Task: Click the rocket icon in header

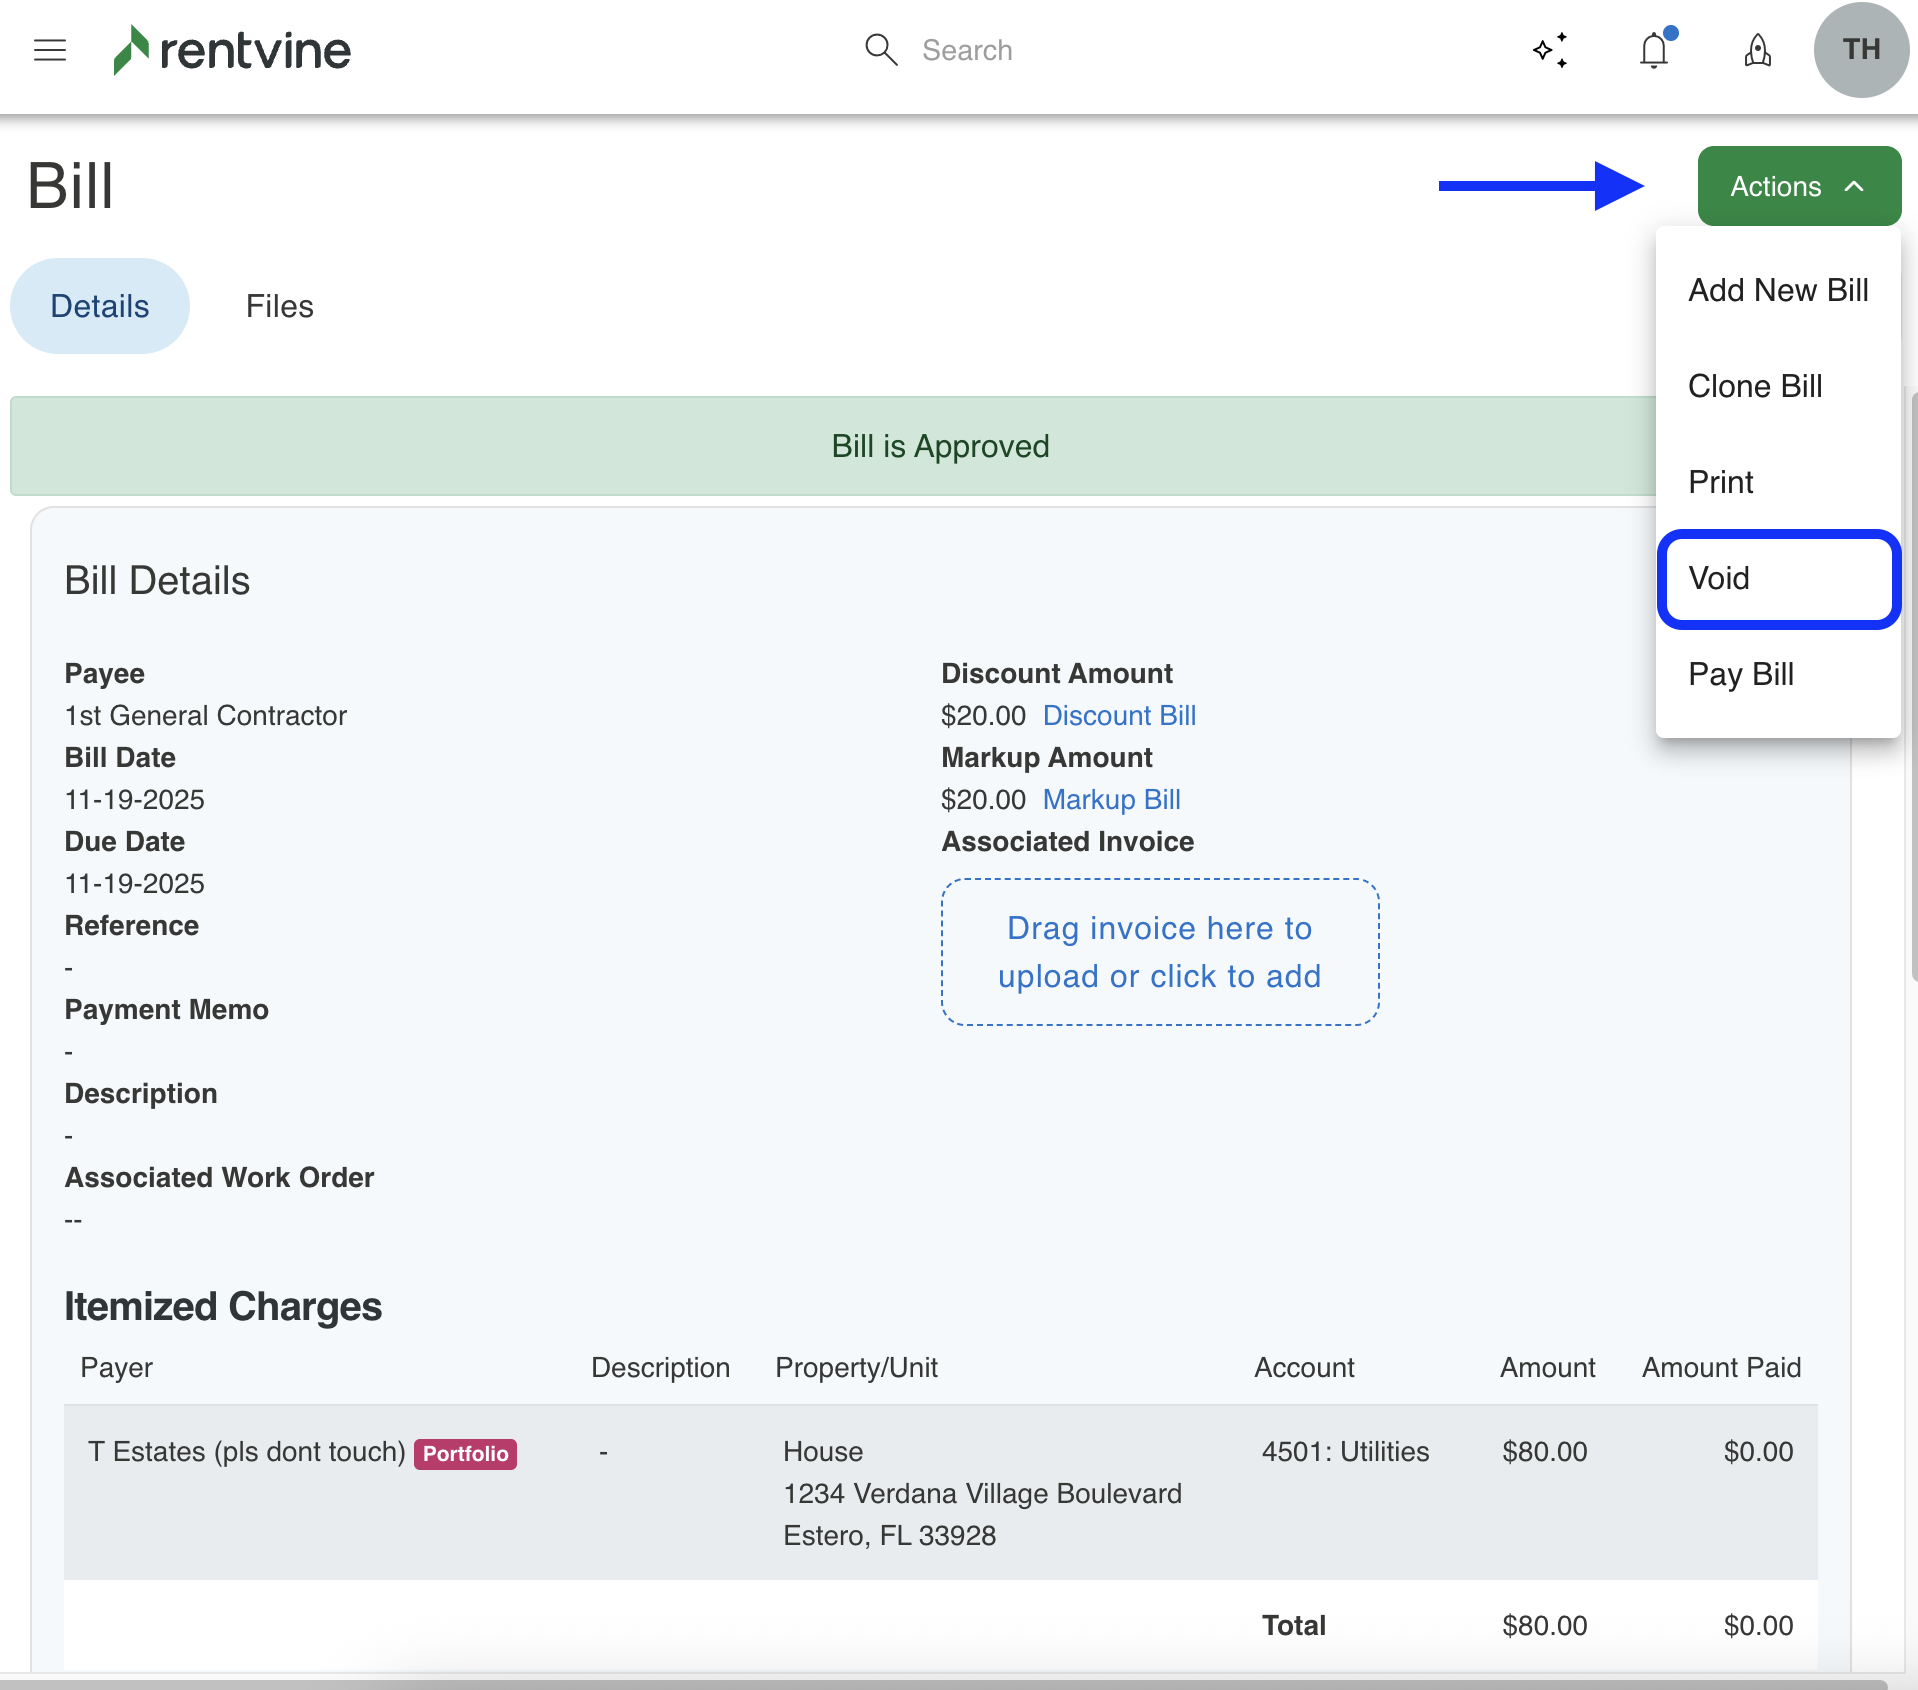Action: (x=1757, y=50)
